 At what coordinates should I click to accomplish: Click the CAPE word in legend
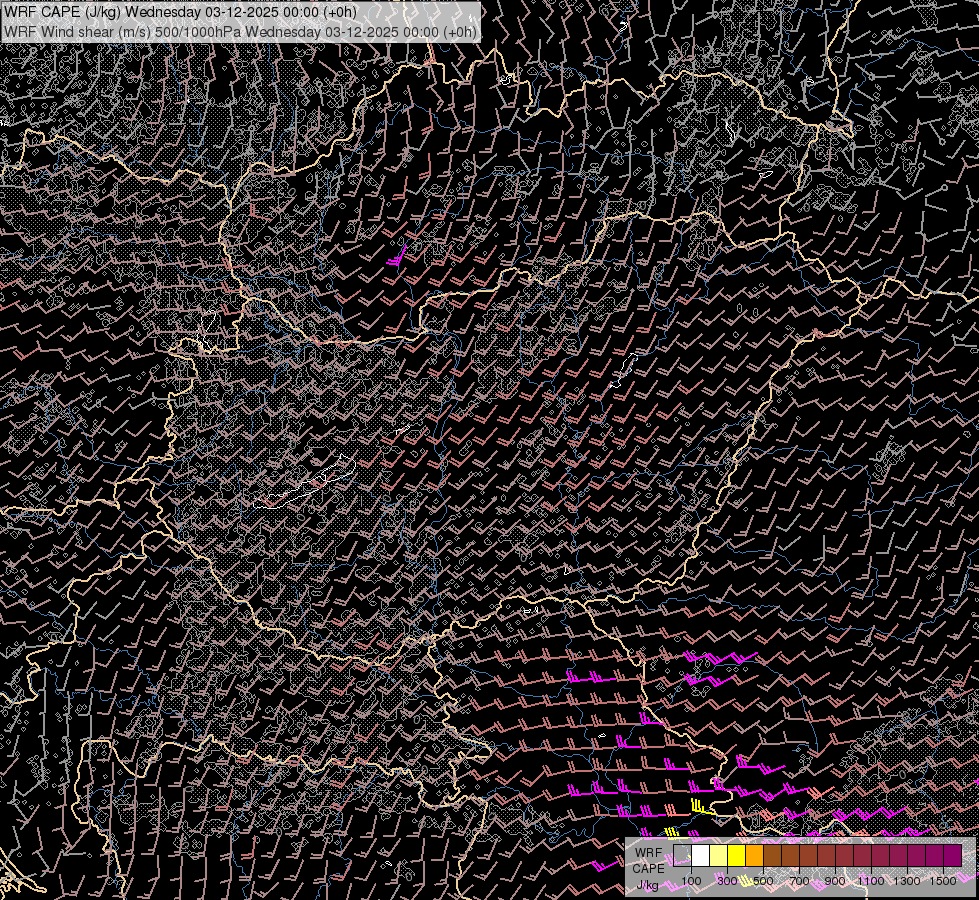648,869
